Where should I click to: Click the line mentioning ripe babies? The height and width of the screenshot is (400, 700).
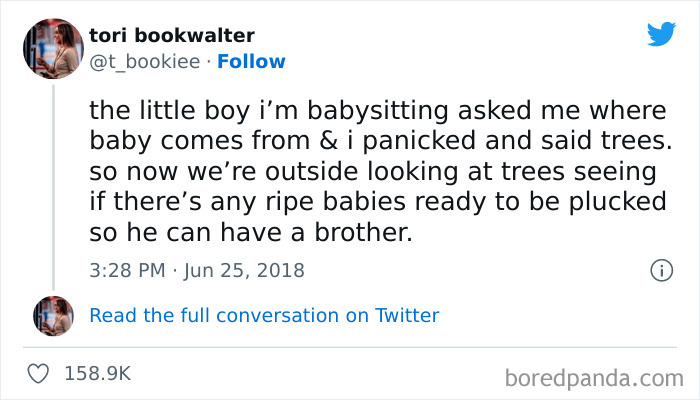[x=377, y=199]
